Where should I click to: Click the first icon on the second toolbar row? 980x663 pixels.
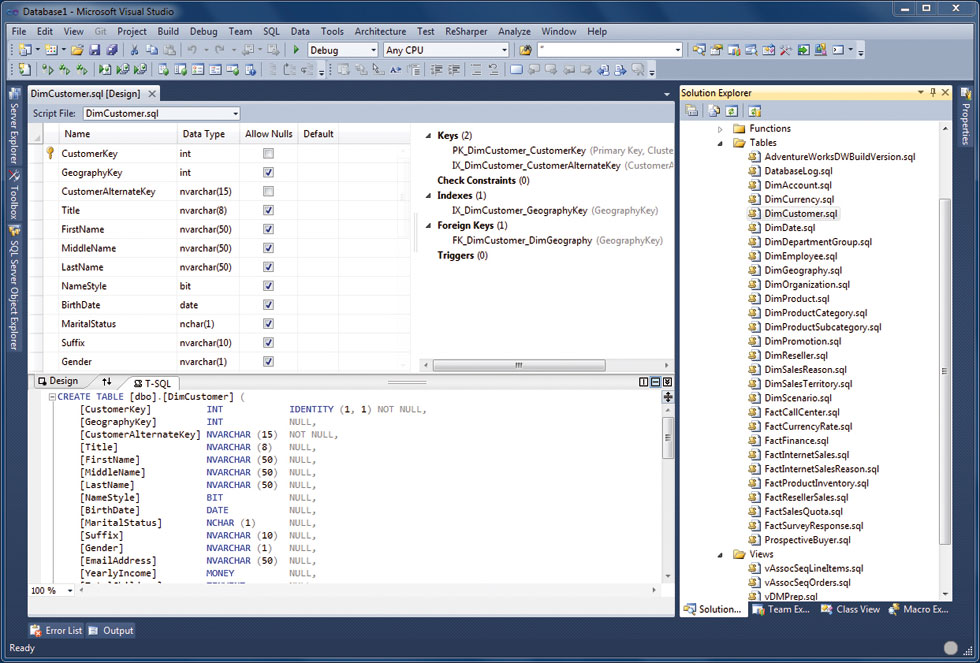[x=24, y=69]
